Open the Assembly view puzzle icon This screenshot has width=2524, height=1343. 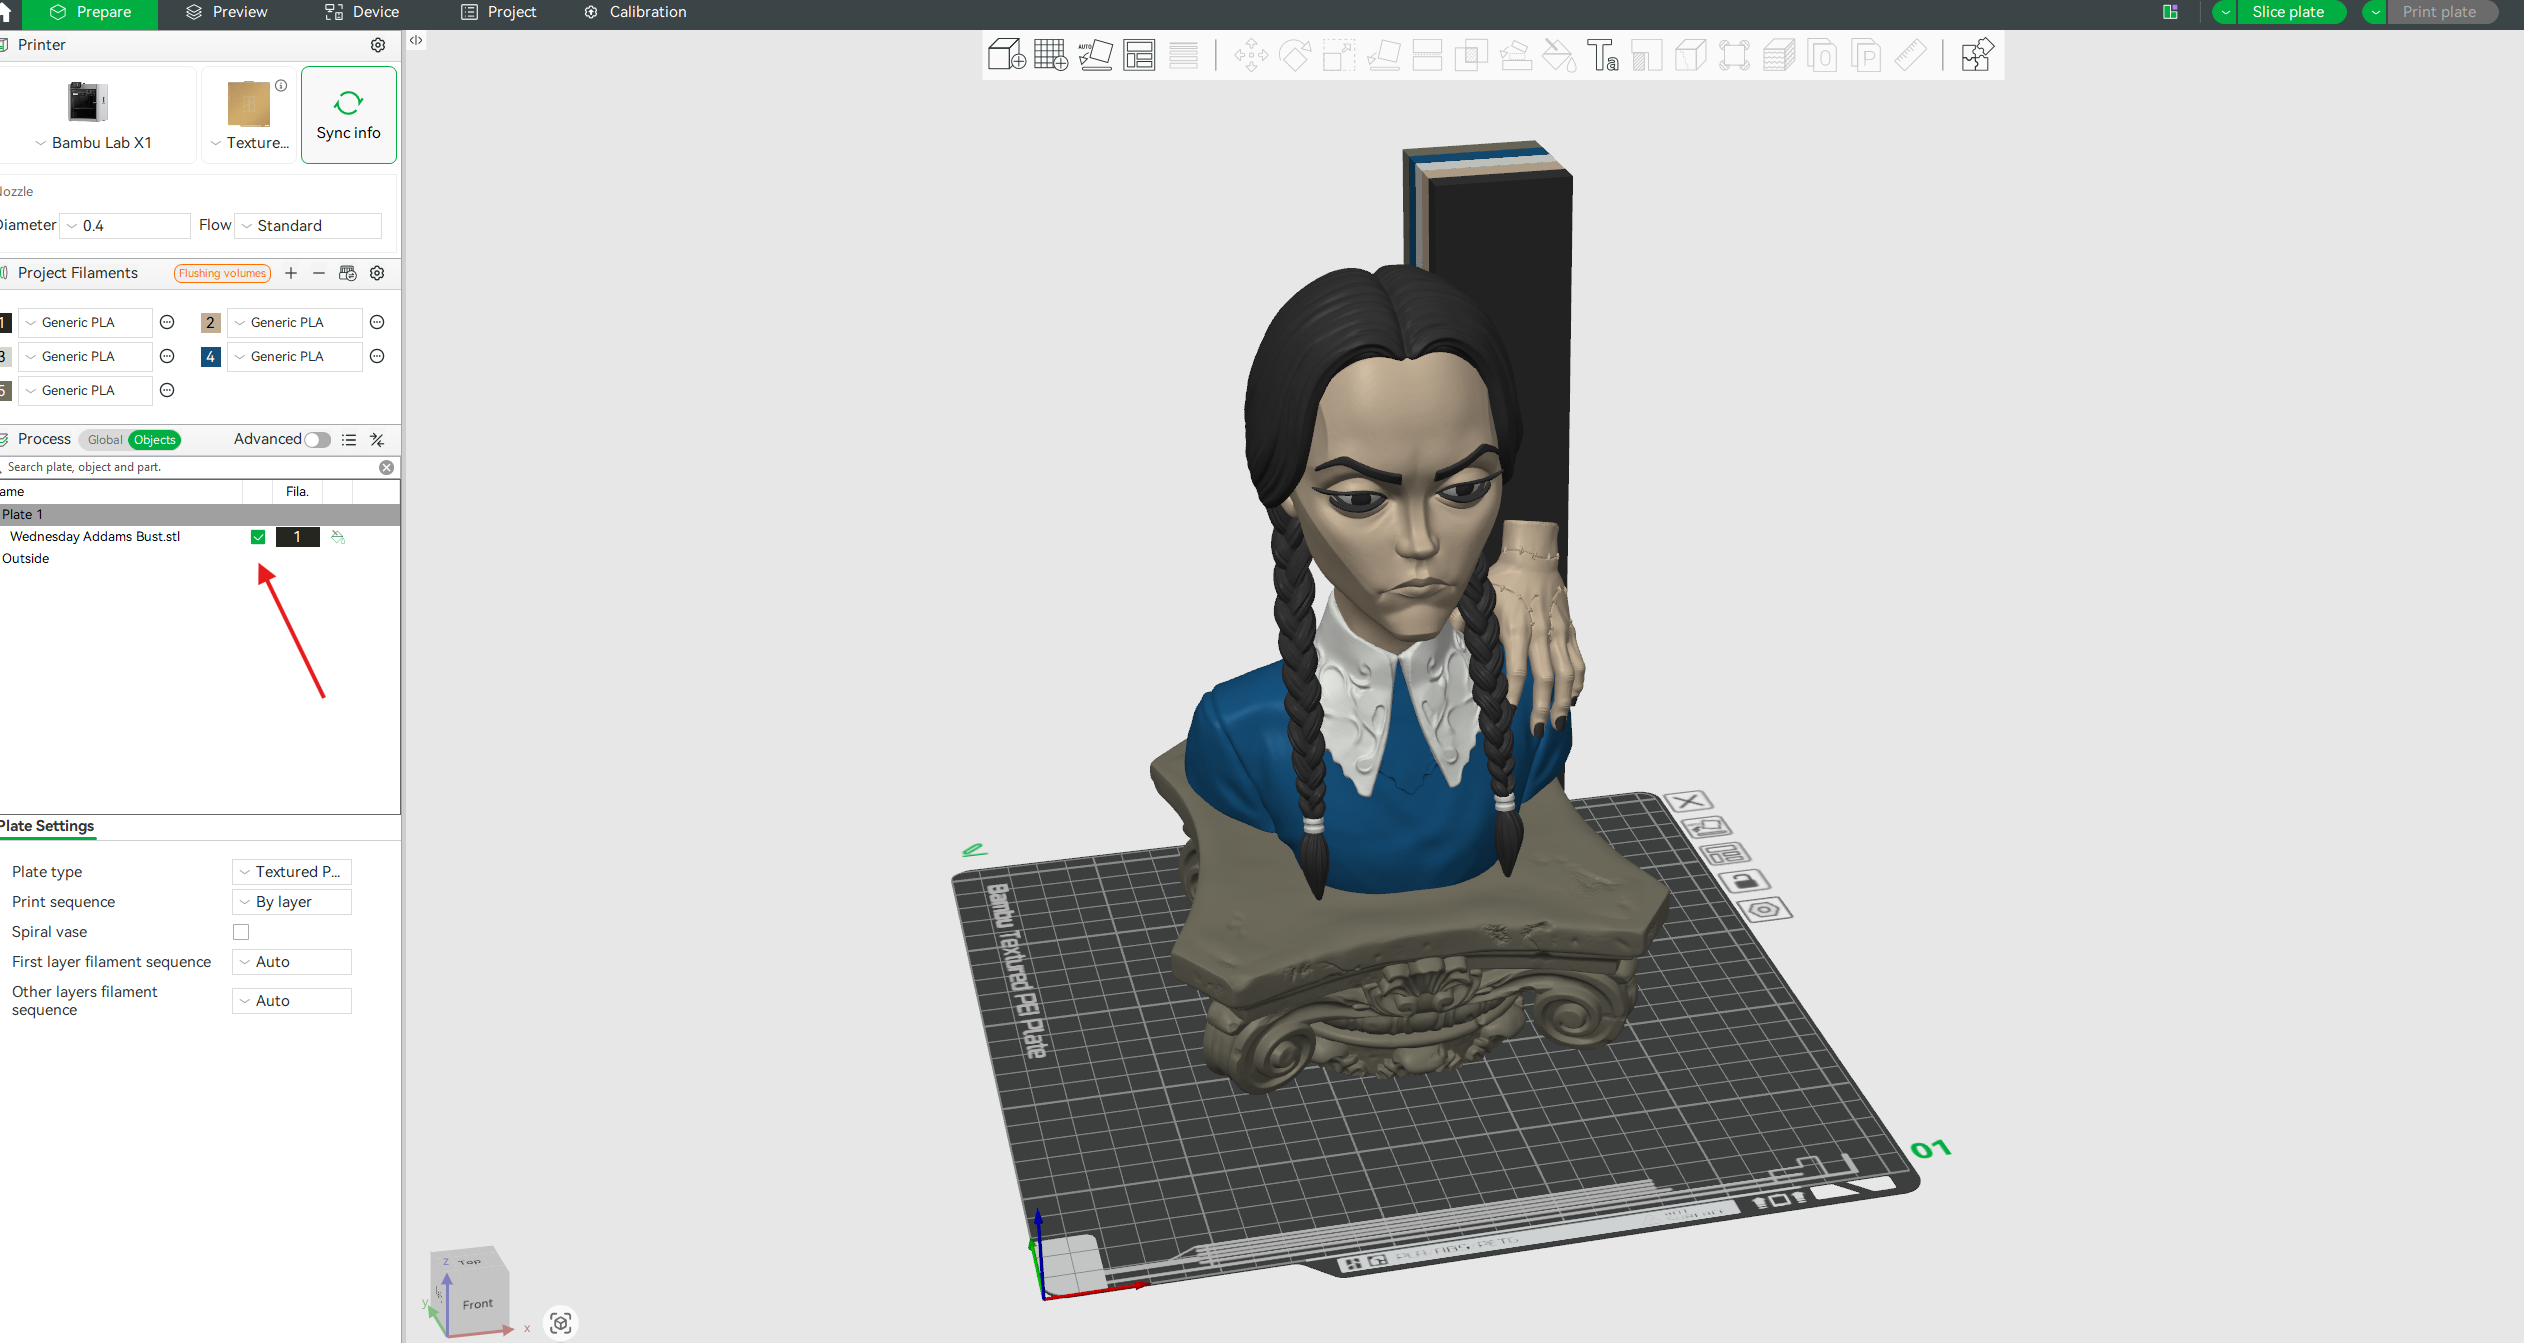point(1977,55)
